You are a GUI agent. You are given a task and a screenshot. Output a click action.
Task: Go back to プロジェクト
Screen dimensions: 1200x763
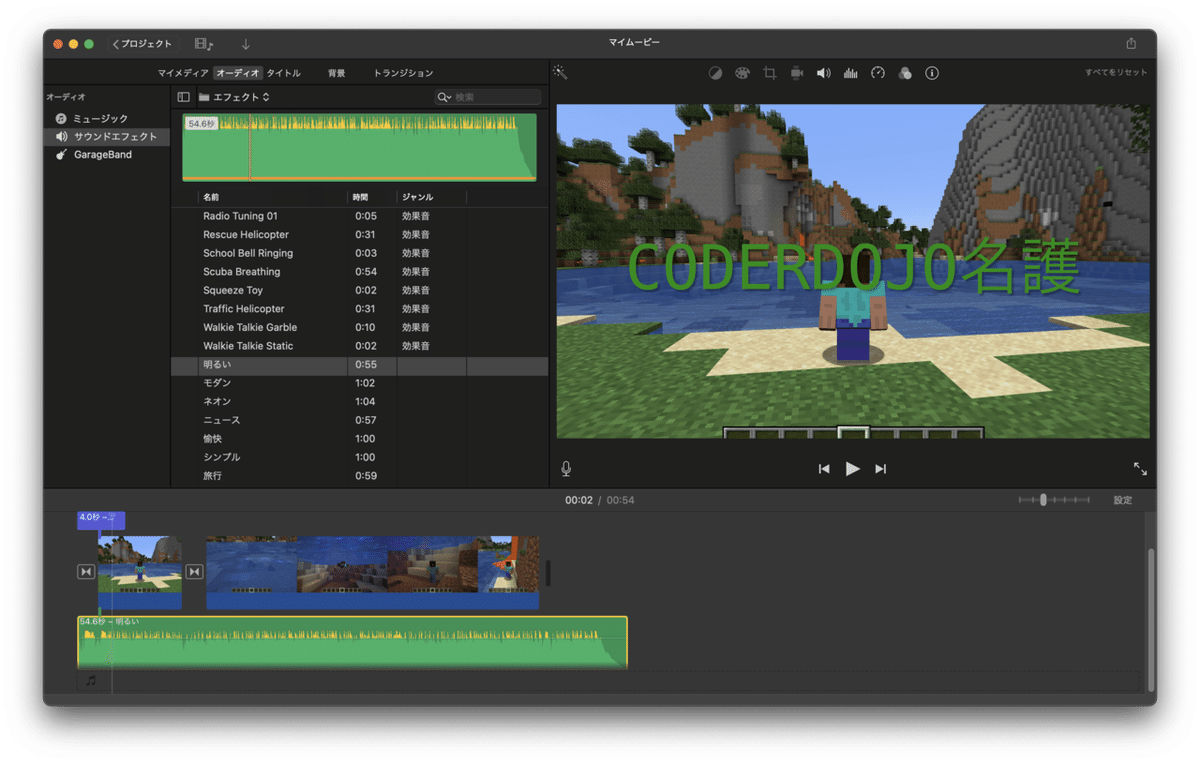[142, 44]
